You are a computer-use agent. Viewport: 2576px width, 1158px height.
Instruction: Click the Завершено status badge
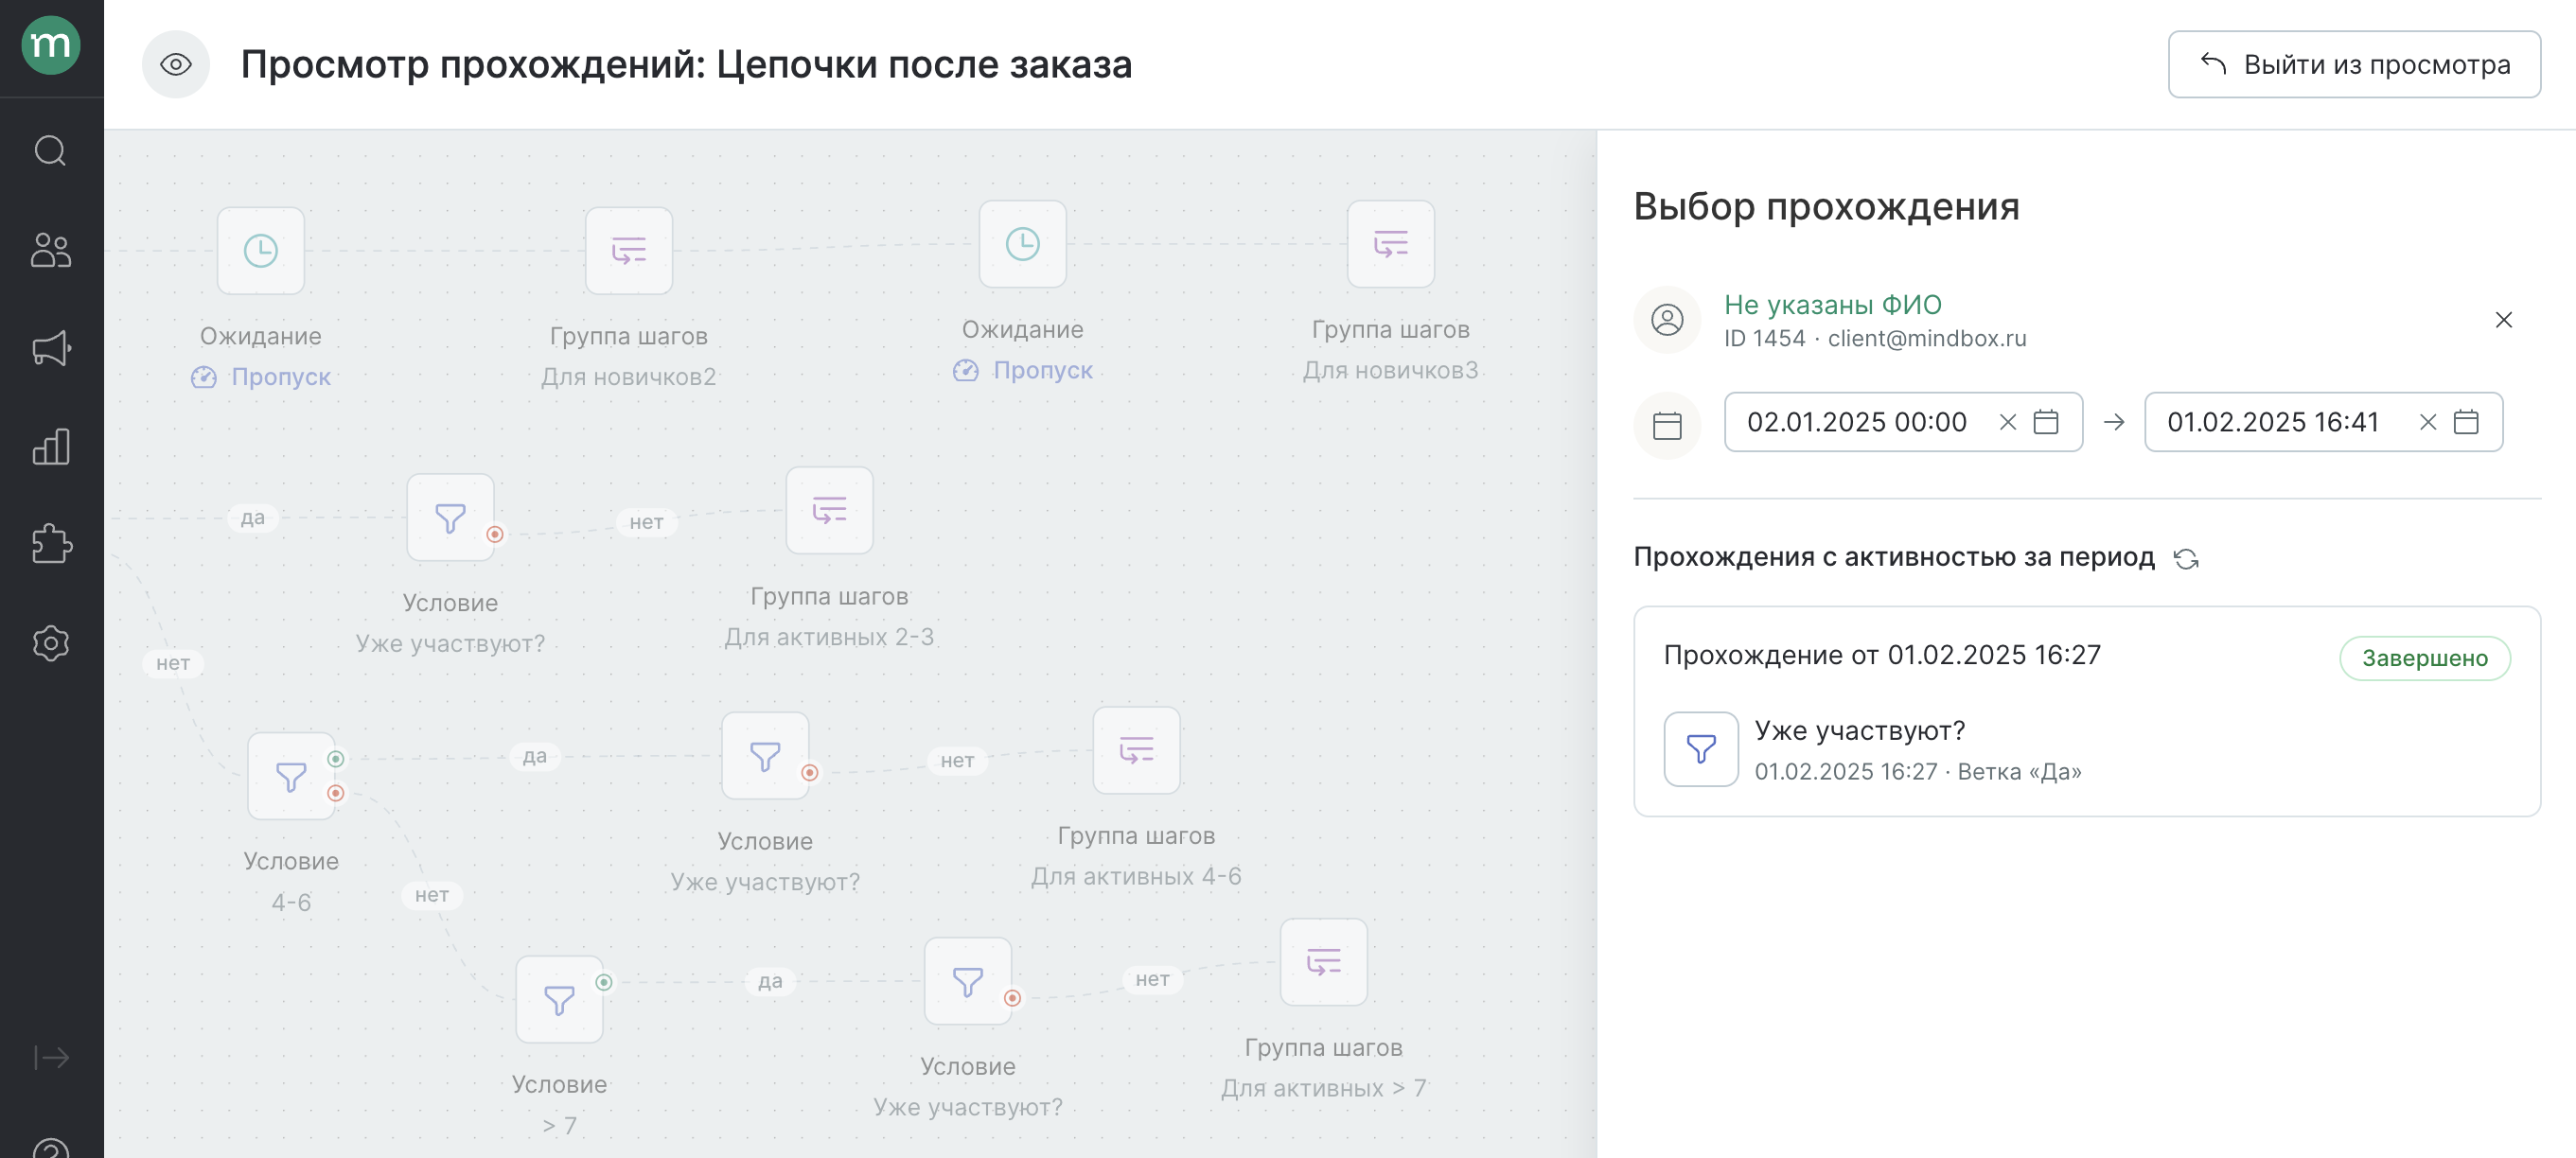coord(2424,658)
